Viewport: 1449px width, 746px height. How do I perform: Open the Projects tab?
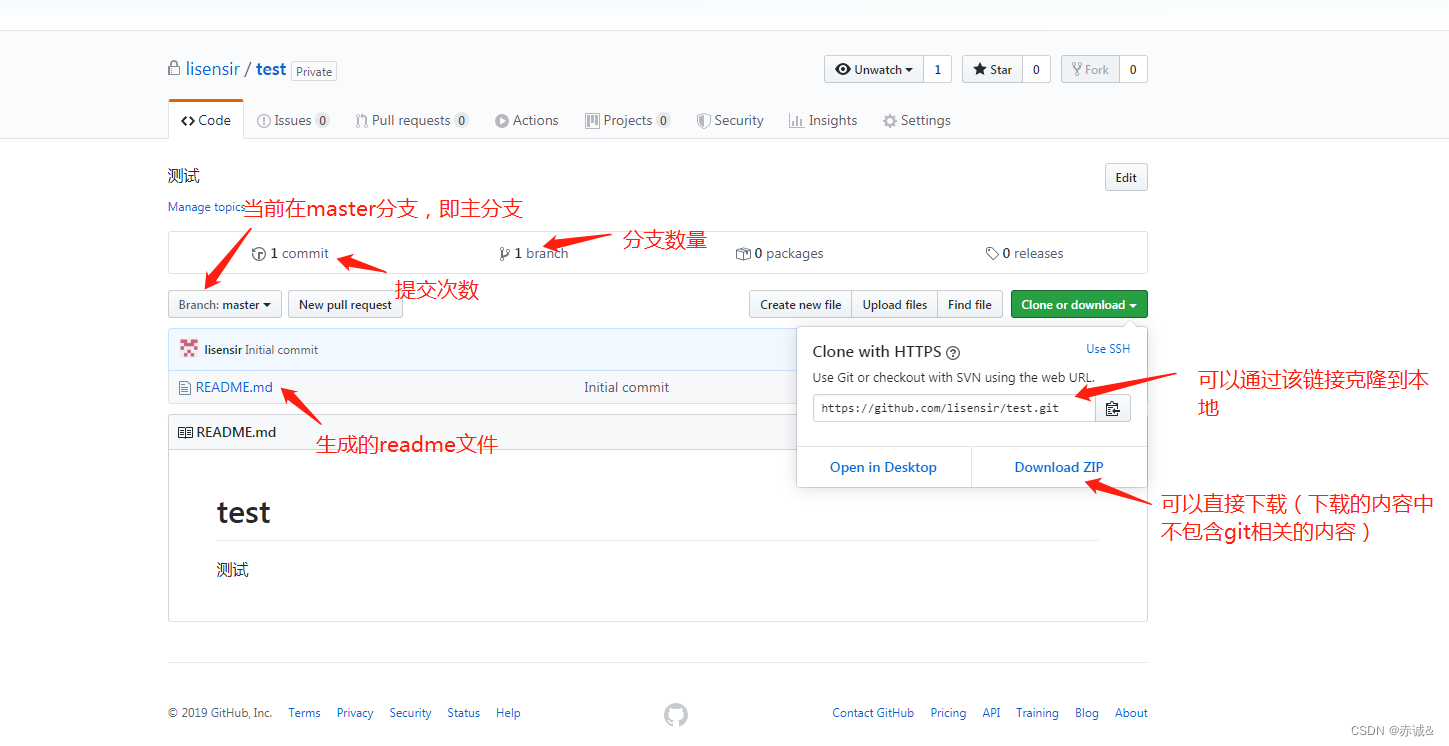[627, 120]
